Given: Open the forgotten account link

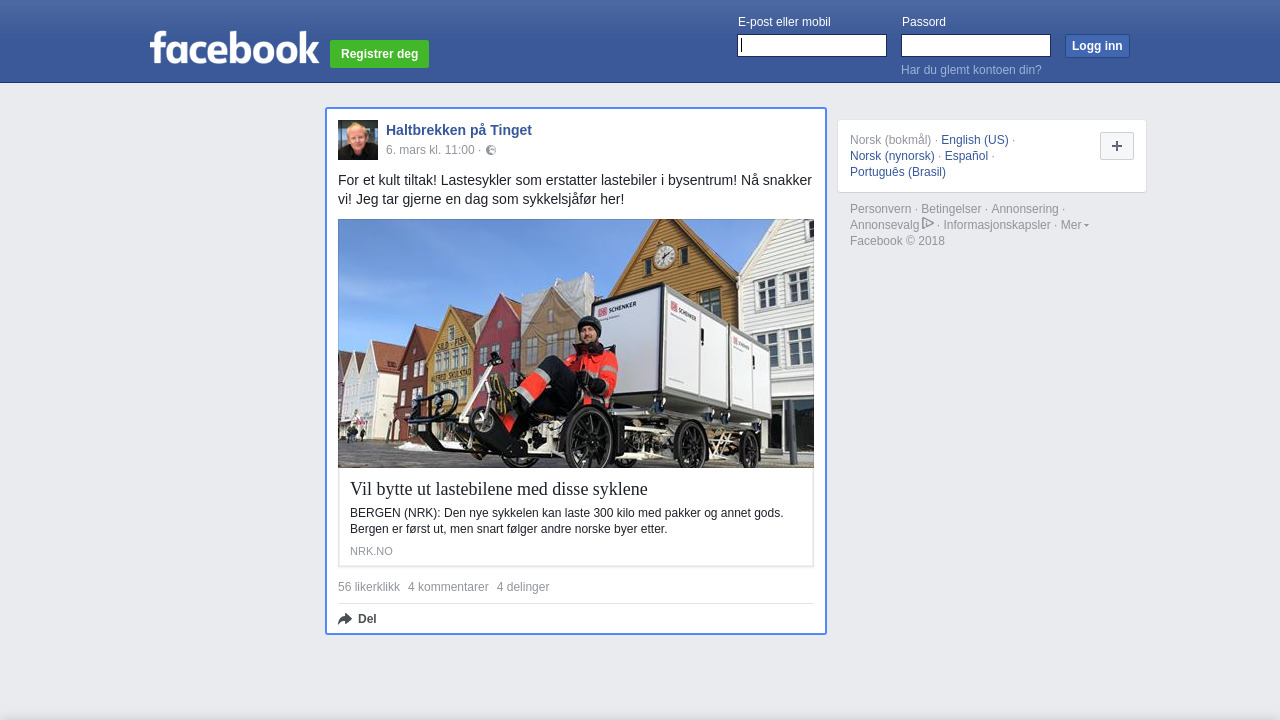Looking at the screenshot, I should click(x=971, y=70).
